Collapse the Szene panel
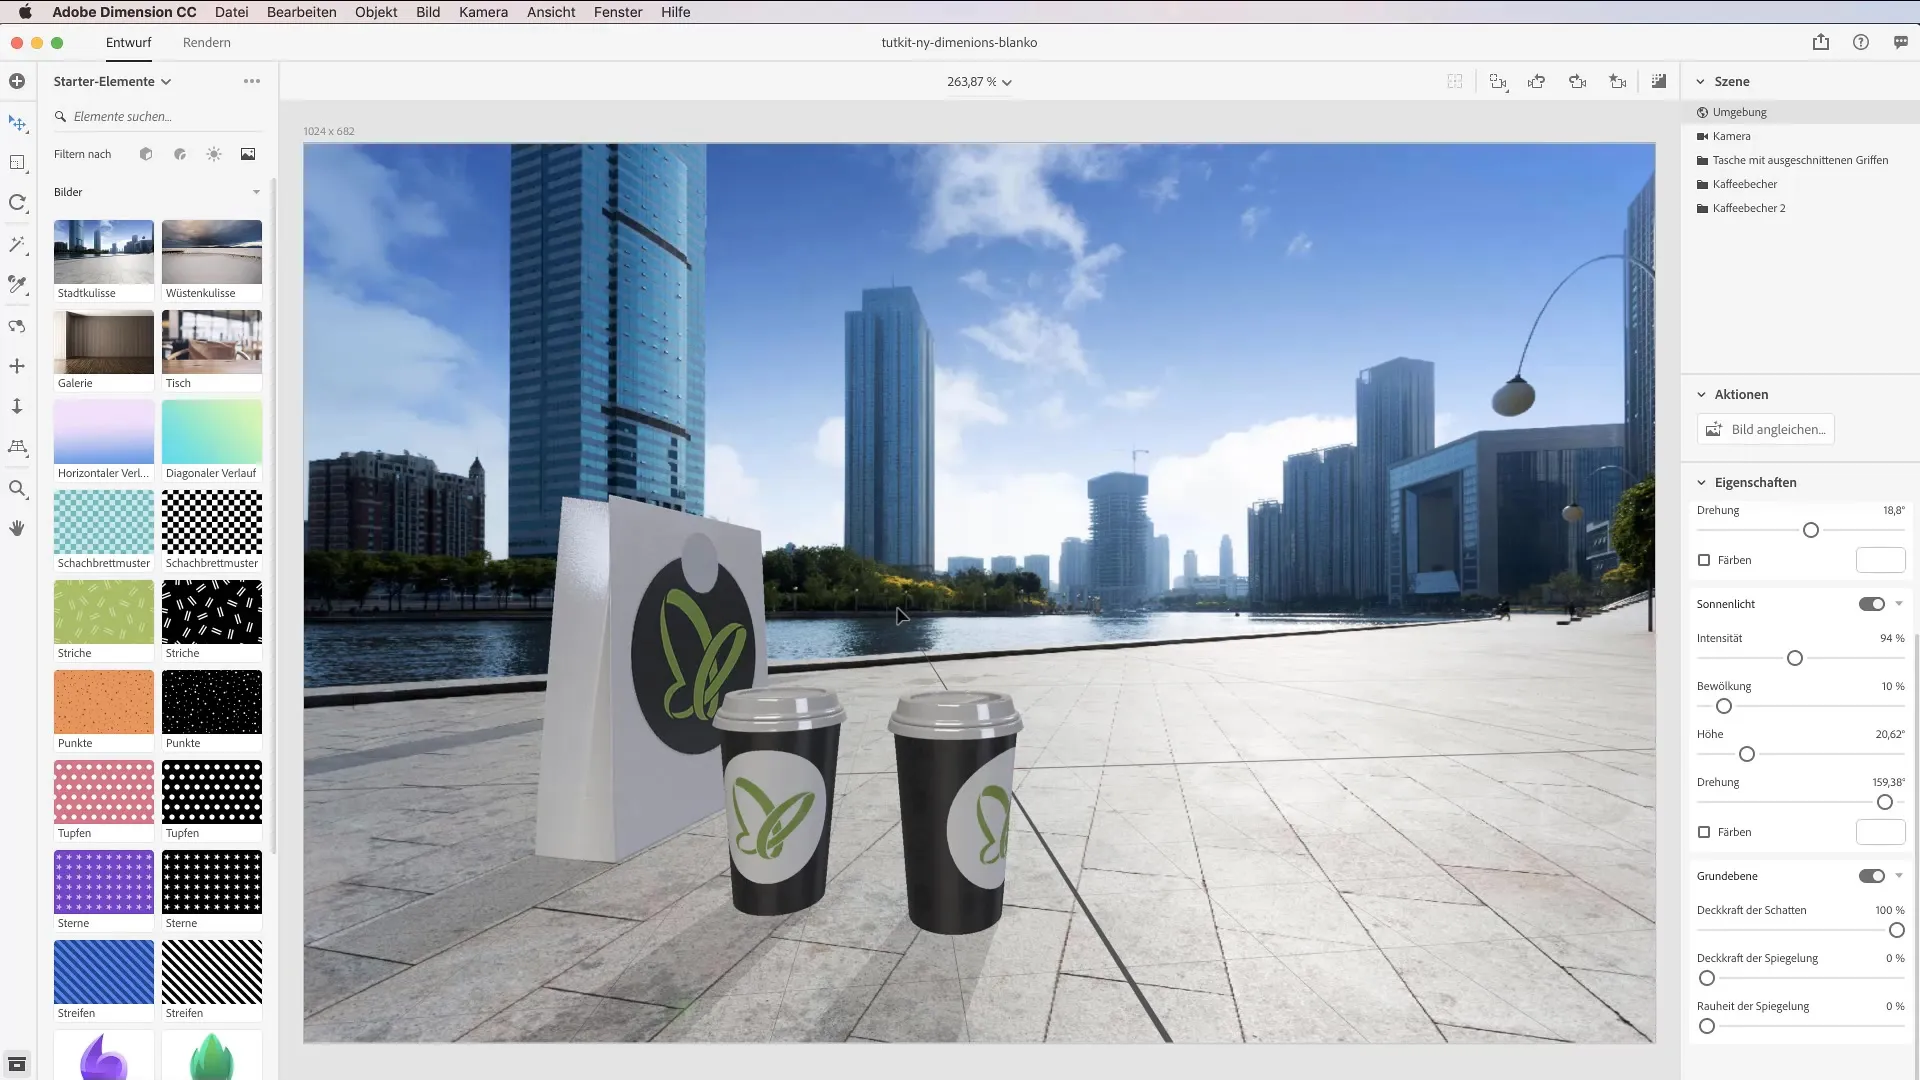This screenshot has height=1080, width=1920. (x=1700, y=82)
